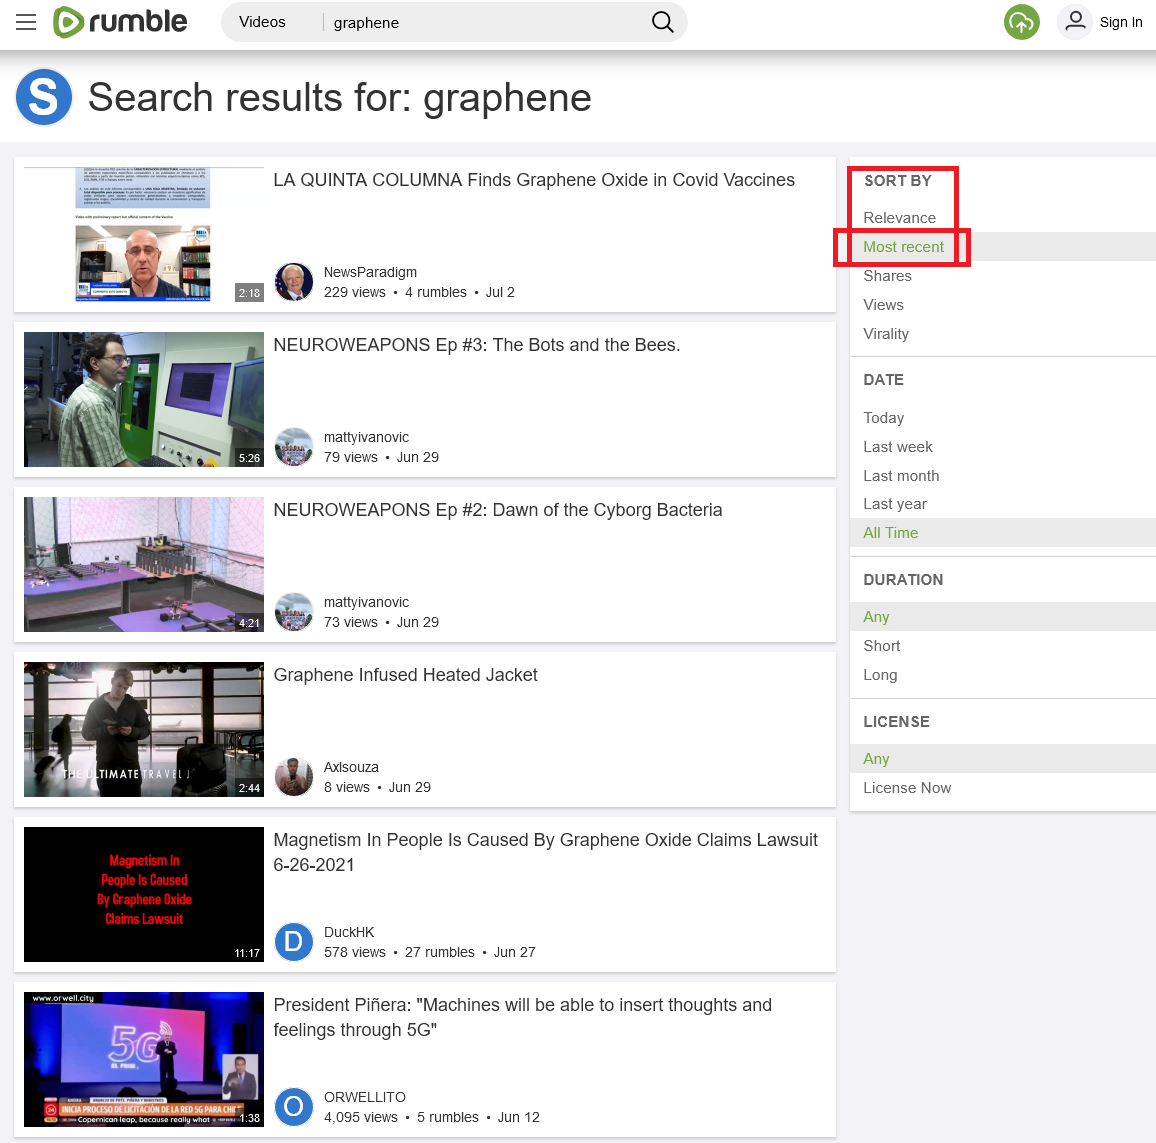The width and height of the screenshot is (1156, 1143).
Task: Click the green upload icon
Action: (x=1021, y=22)
